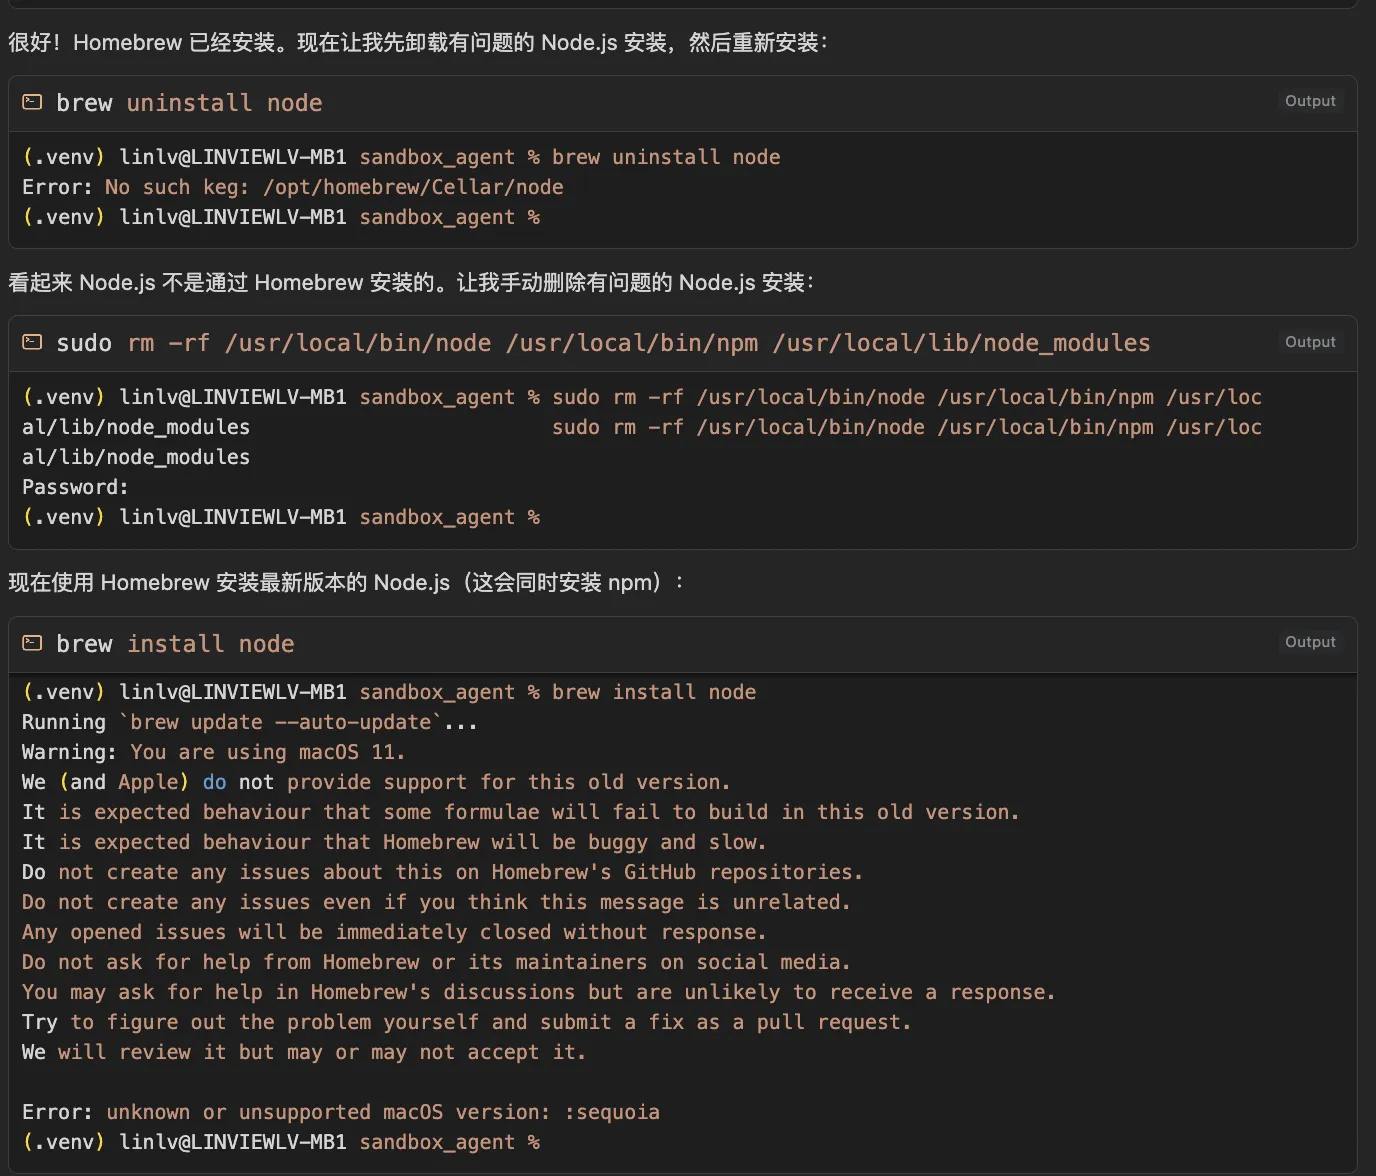Click line 'some formulae will fail to build'

coord(521,812)
